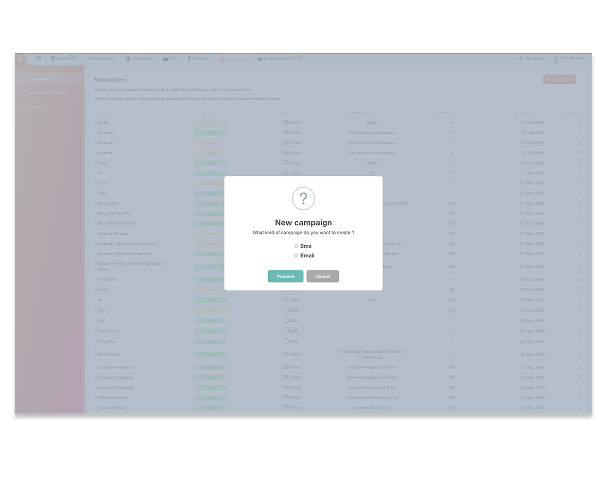Sort by the STATUS column header

click(208, 113)
